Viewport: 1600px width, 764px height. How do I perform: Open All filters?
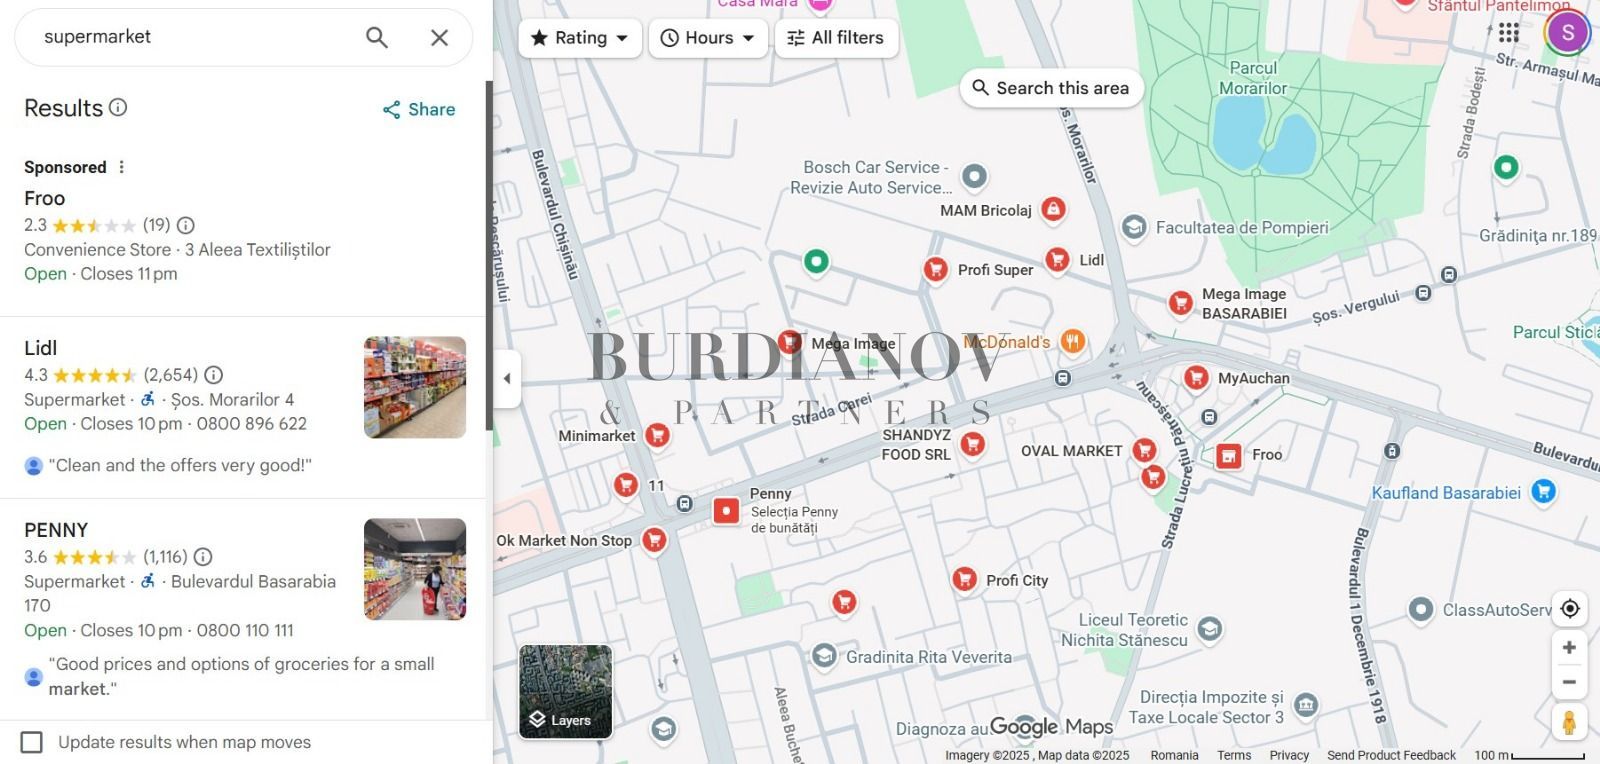tap(836, 38)
